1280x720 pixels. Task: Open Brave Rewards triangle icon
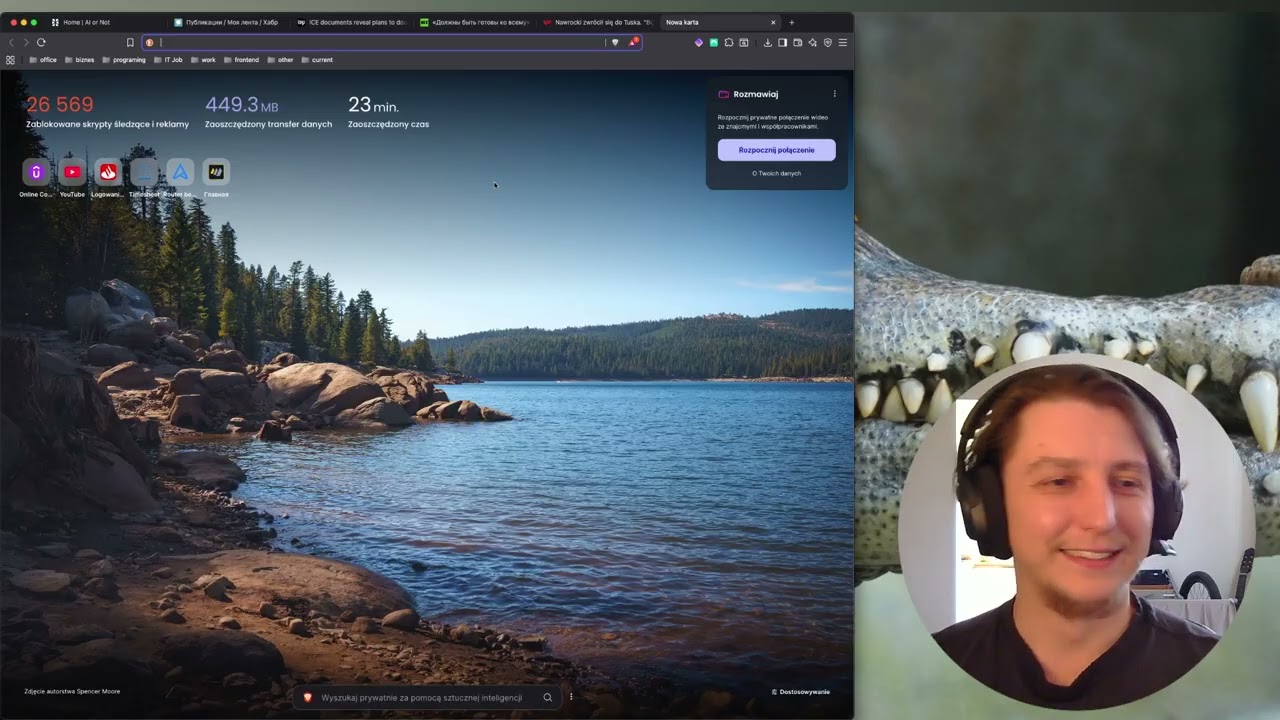632,42
